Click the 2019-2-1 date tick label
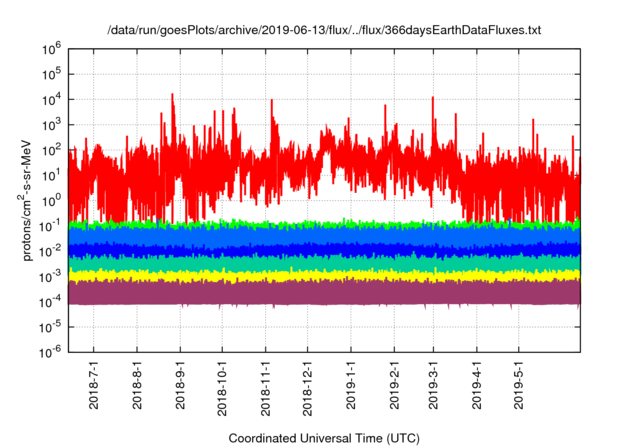This screenshot has width=640, height=448. point(394,385)
